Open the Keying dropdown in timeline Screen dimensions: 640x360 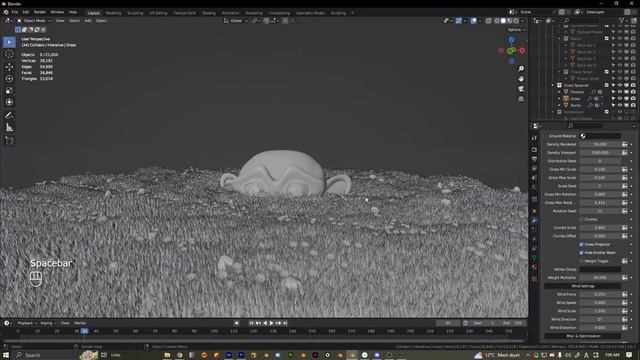click(48, 323)
